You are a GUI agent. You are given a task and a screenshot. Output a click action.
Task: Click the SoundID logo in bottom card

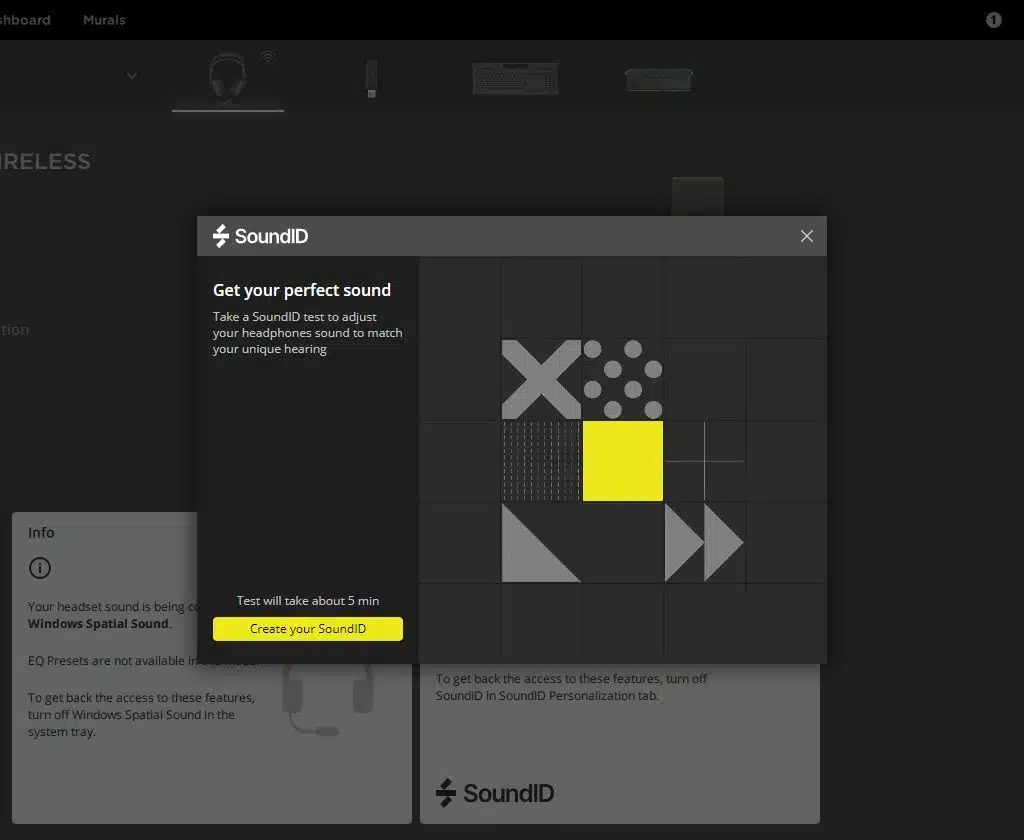point(495,793)
